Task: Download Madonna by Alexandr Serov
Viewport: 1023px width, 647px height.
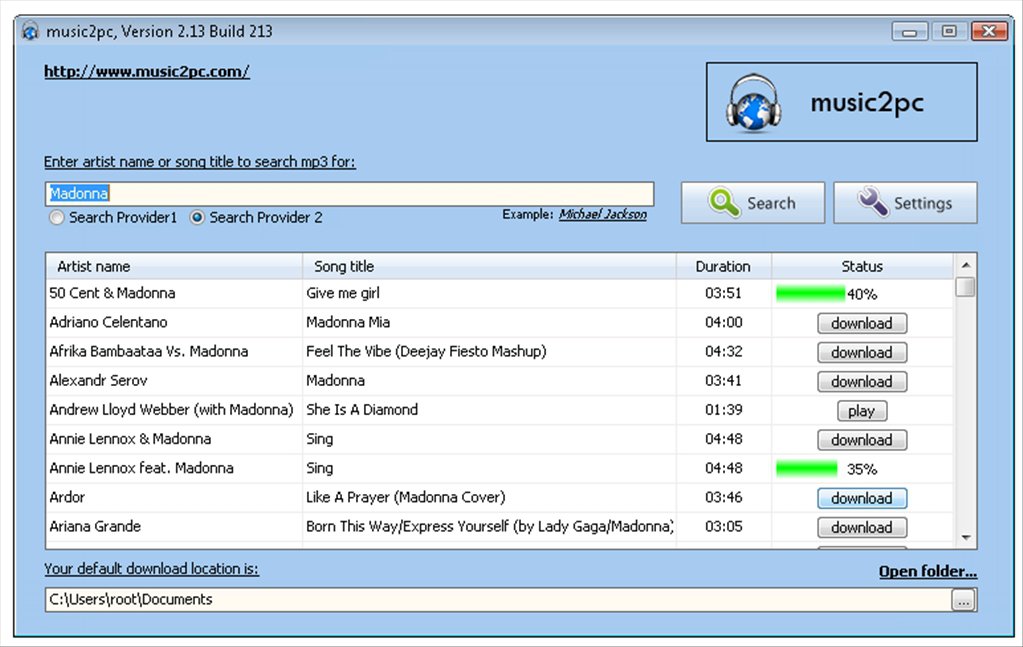Action: click(862, 382)
